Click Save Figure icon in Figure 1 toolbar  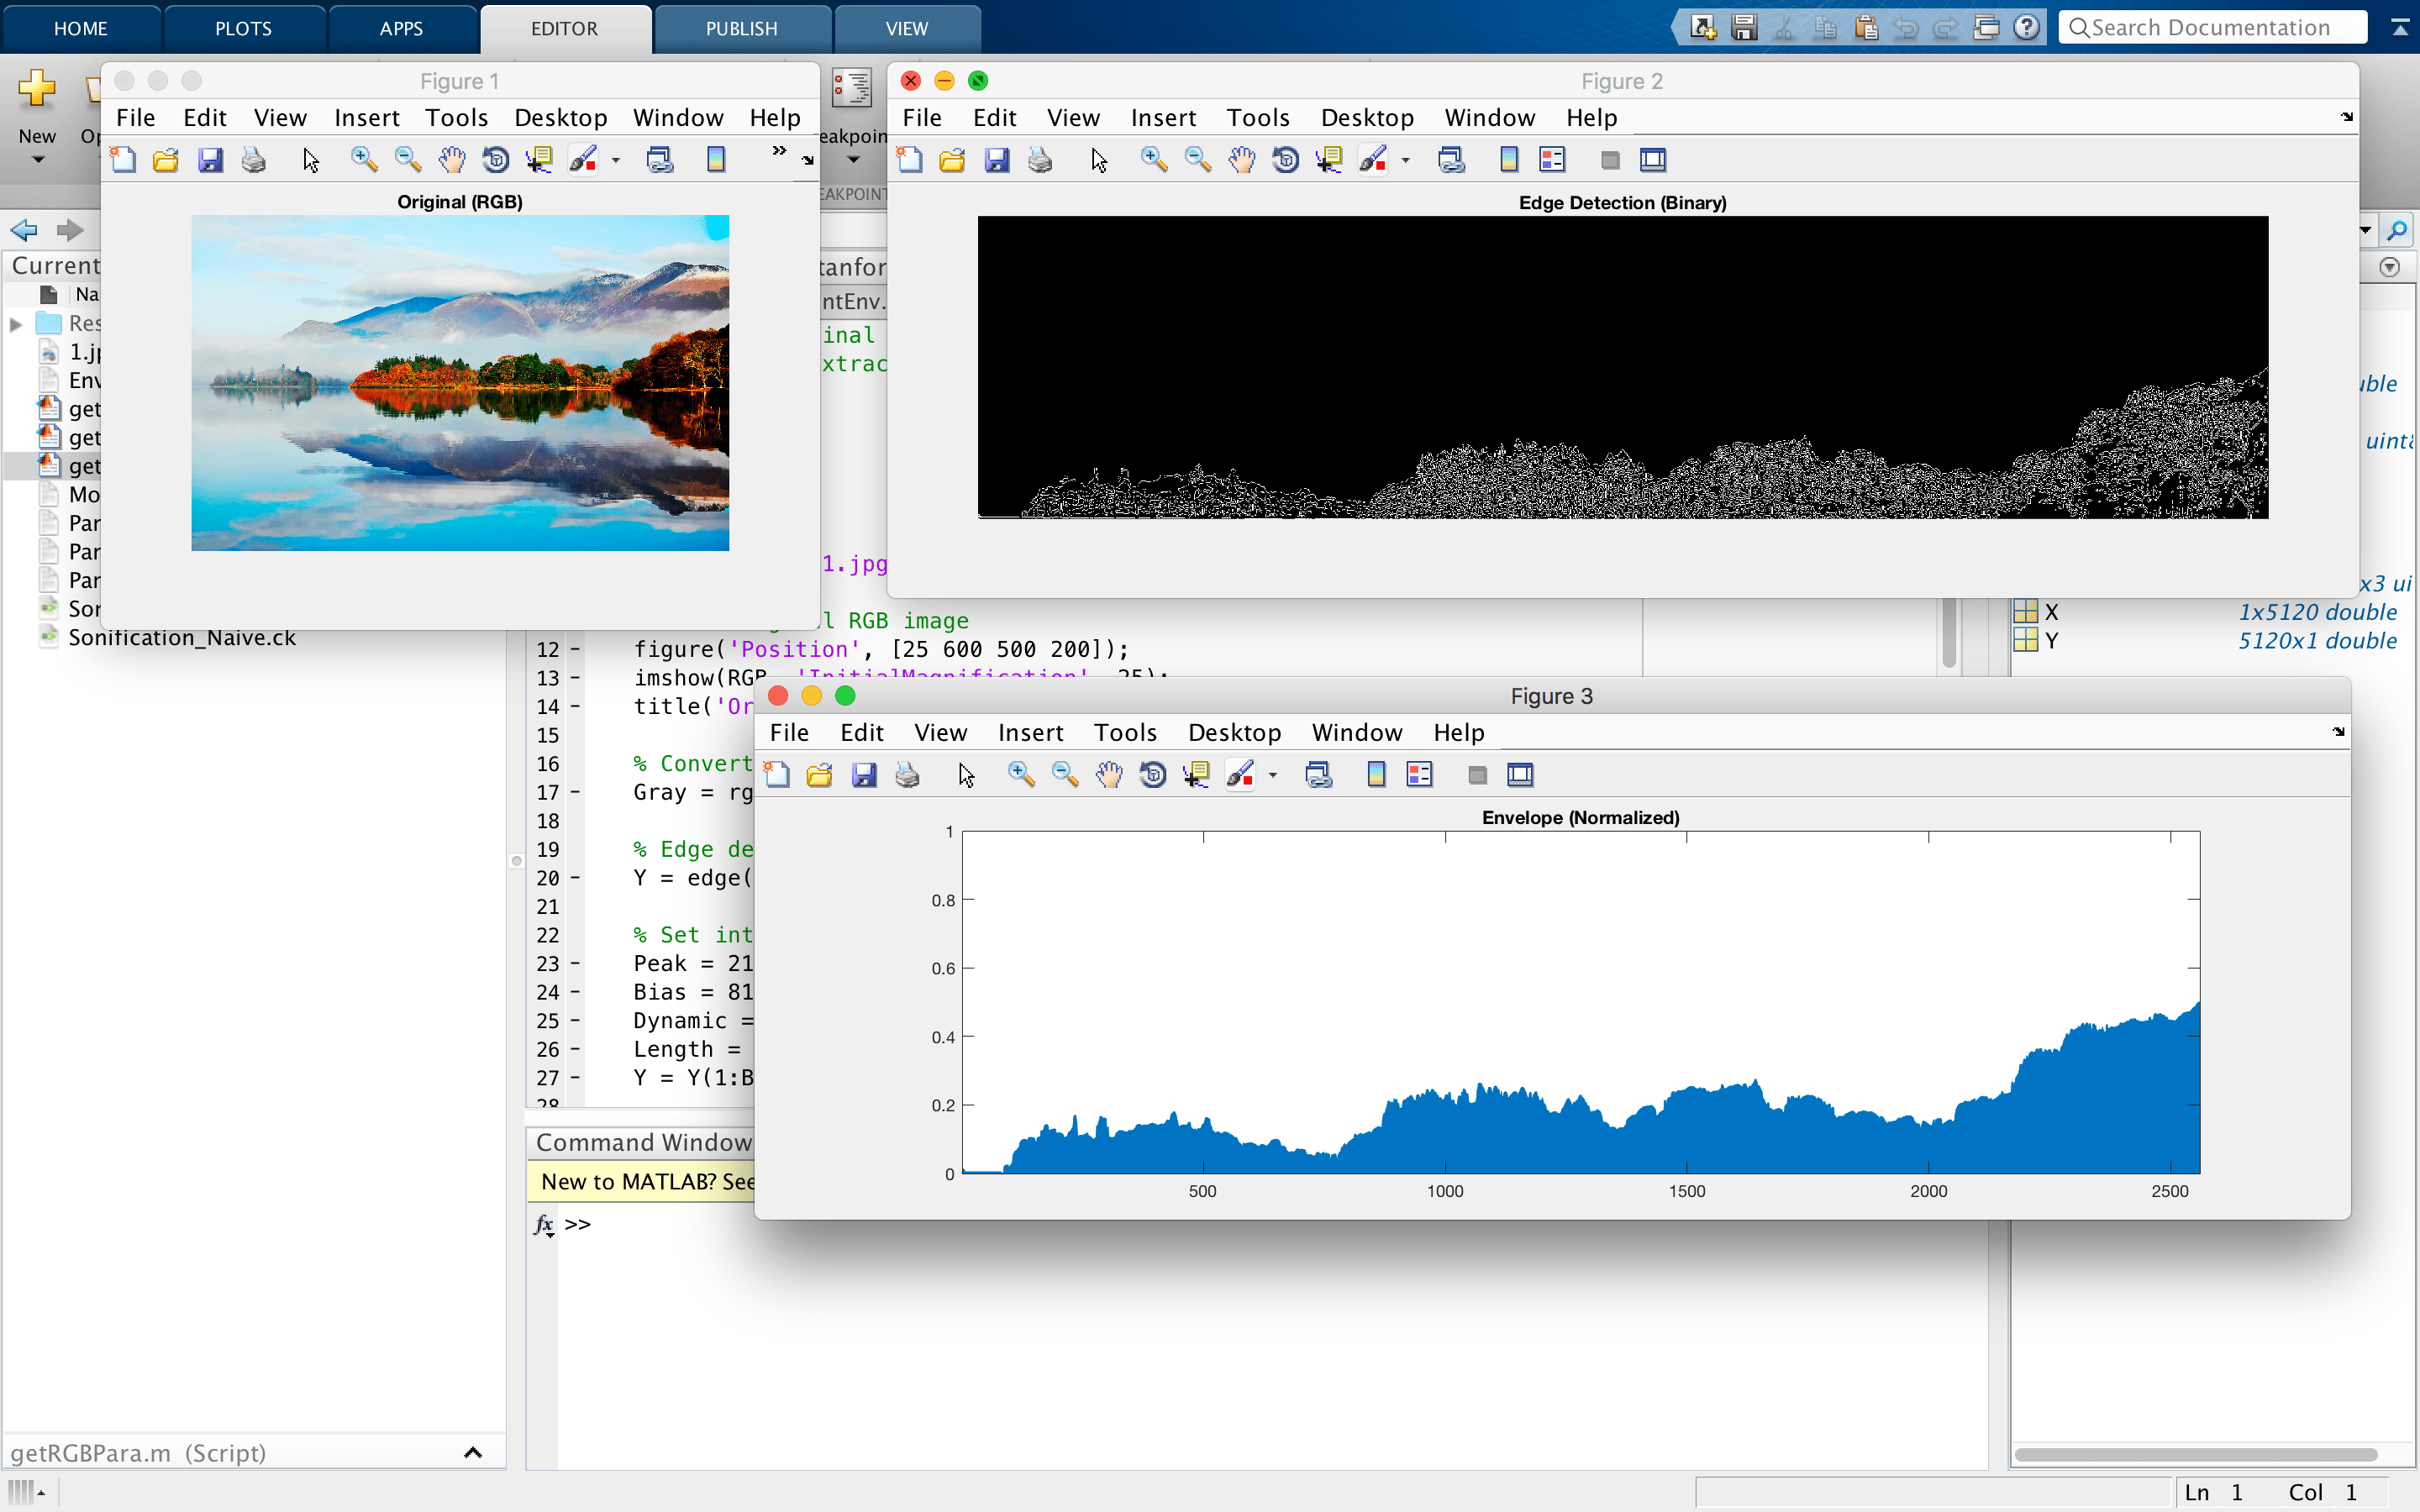[210, 160]
